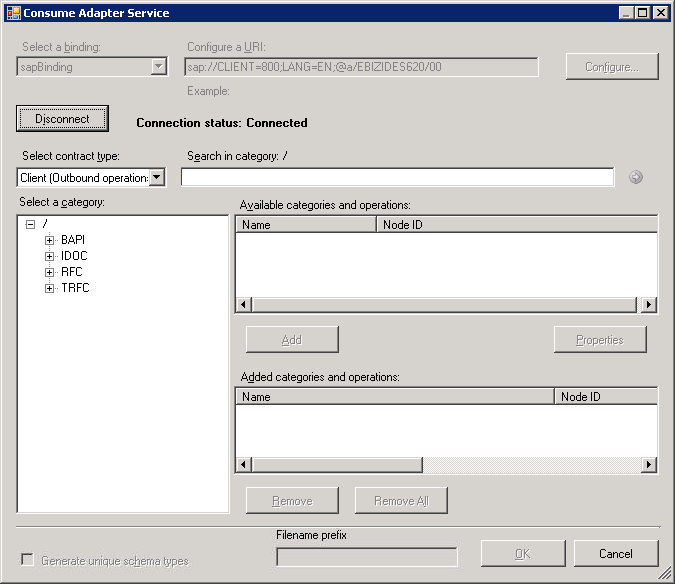Toggle Generate unique schema types checkbox

click(x=28, y=559)
